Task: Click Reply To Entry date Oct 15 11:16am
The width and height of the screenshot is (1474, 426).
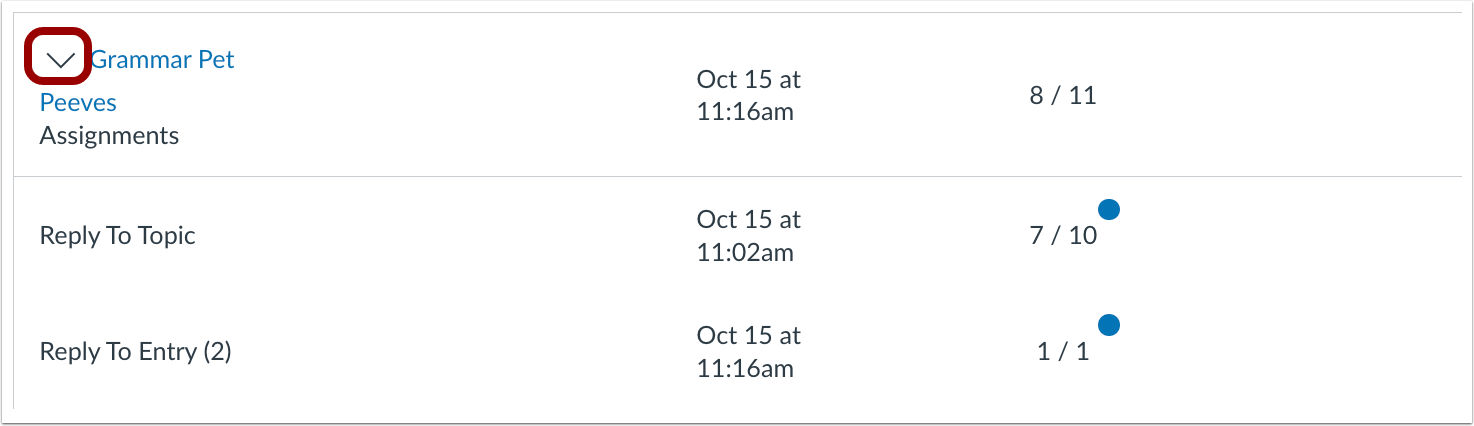Action: click(x=749, y=352)
